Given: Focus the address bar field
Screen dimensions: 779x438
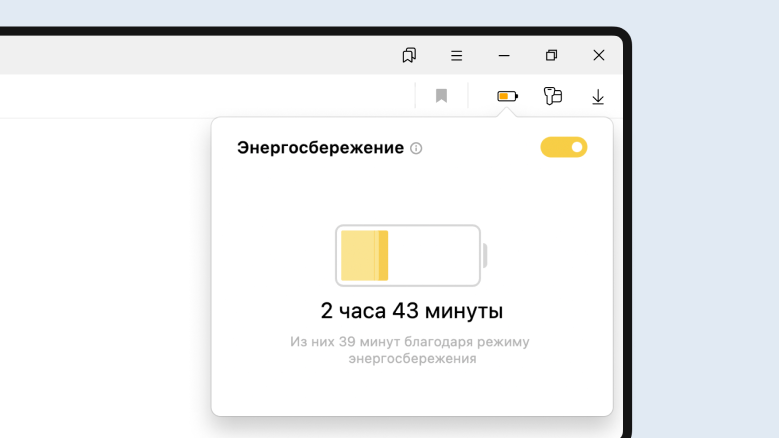Looking at the screenshot, I should (x=200, y=96).
